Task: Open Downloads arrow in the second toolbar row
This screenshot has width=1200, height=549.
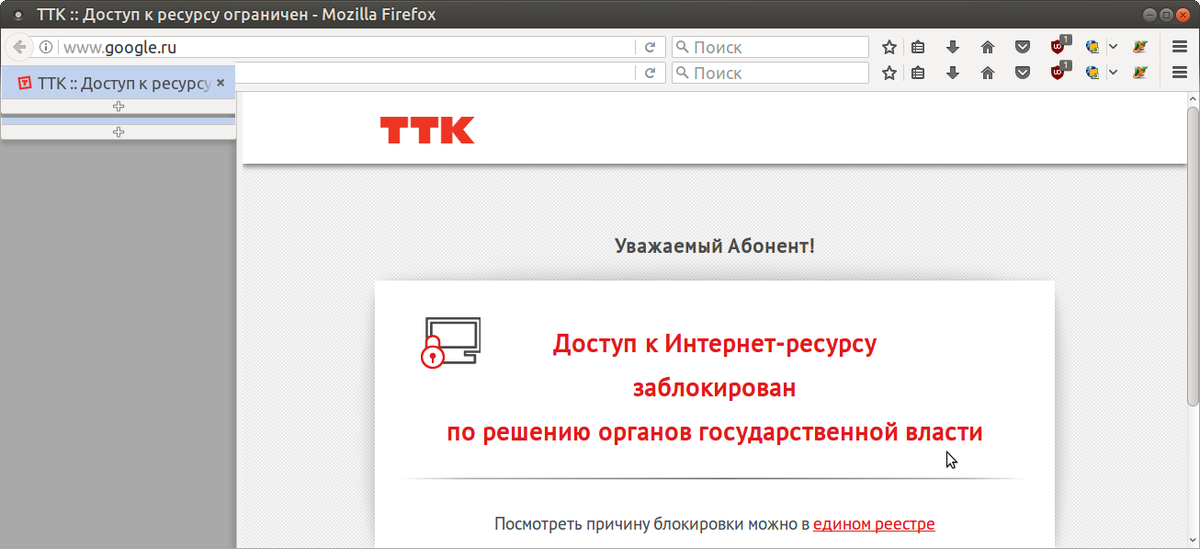Action: tap(953, 73)
